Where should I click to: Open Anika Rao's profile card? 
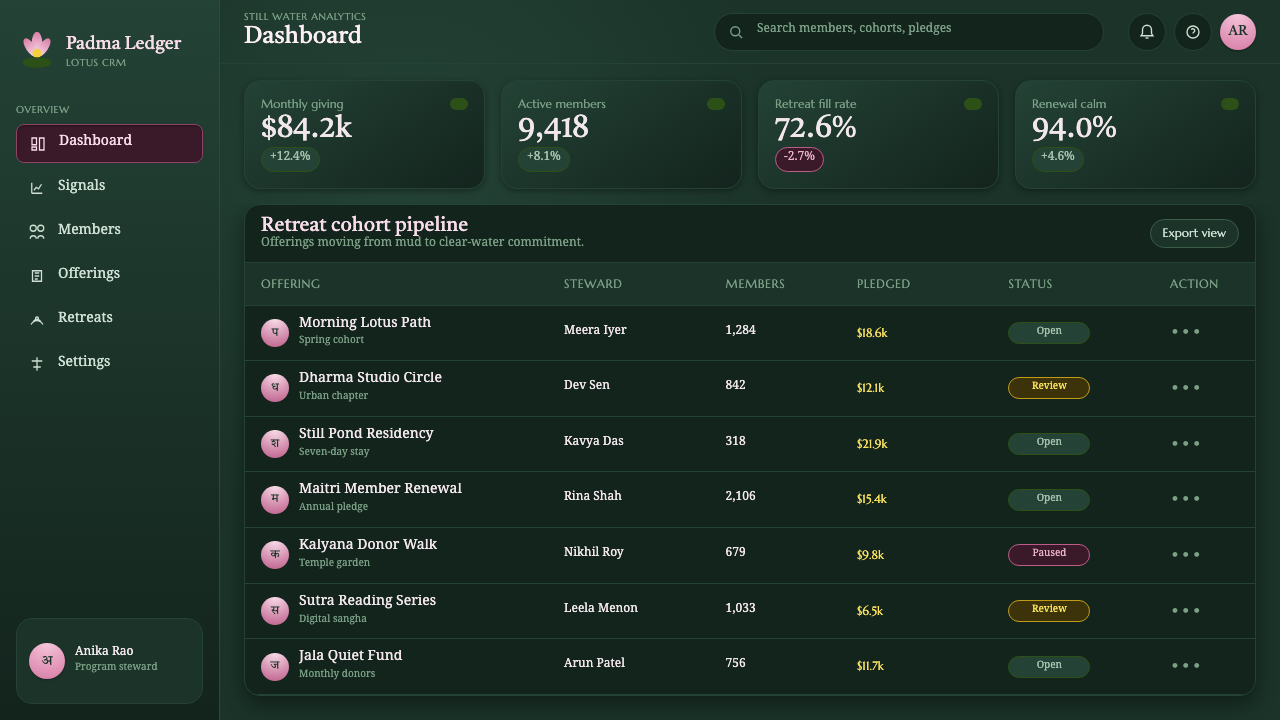(x=109, y=661)
